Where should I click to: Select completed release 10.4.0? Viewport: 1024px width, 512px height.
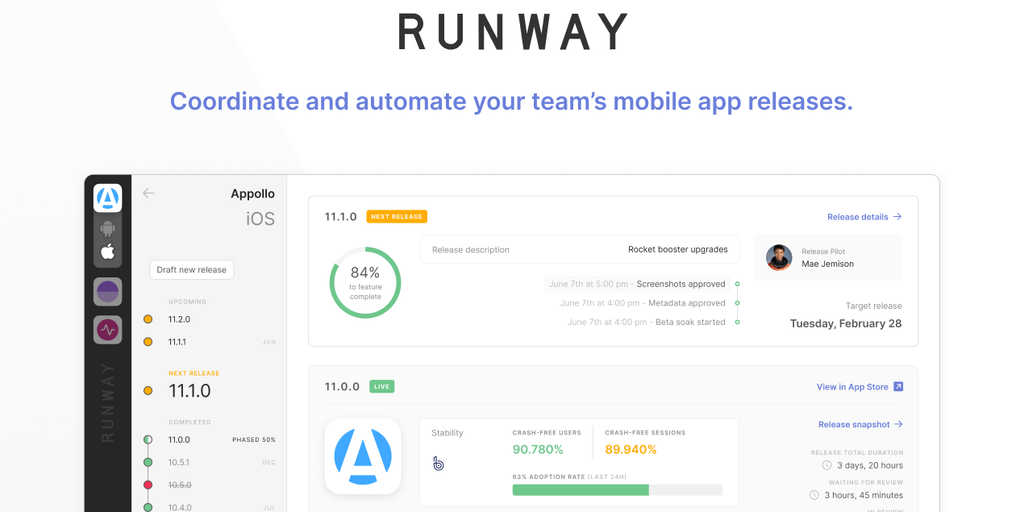[x=180, y=507]
